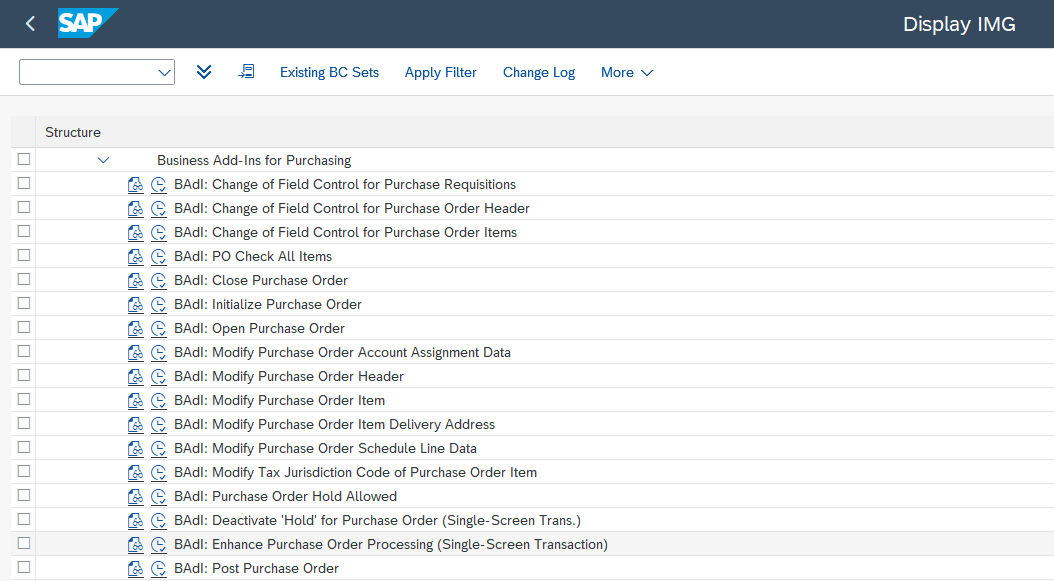Image resolution: width=1054 pixels, height=581 pixels.
Task: Click the SAP logo
Action: click(x=87, y=23)
